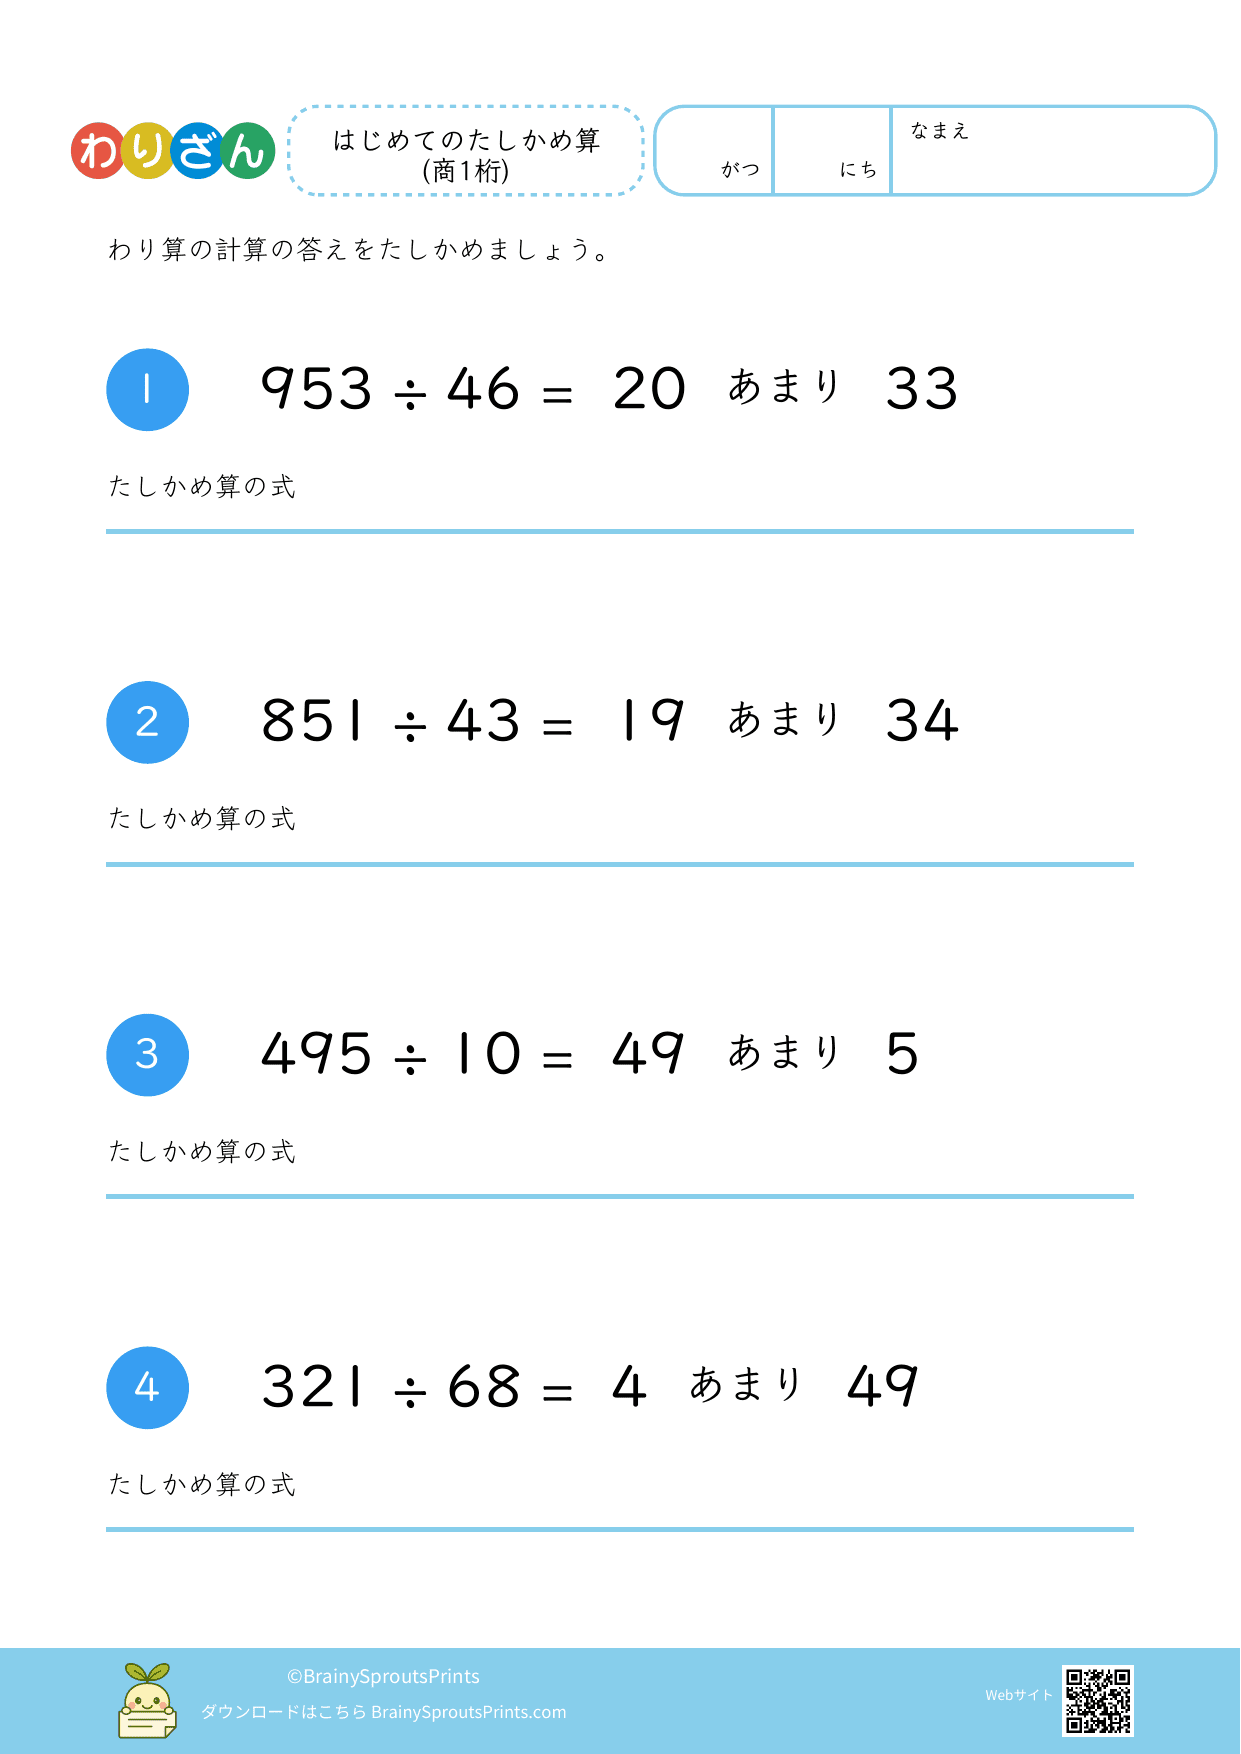Viewport: 1241px width, 1754px height.
Task: Click the day (にち) entry field
Action: 832,150
